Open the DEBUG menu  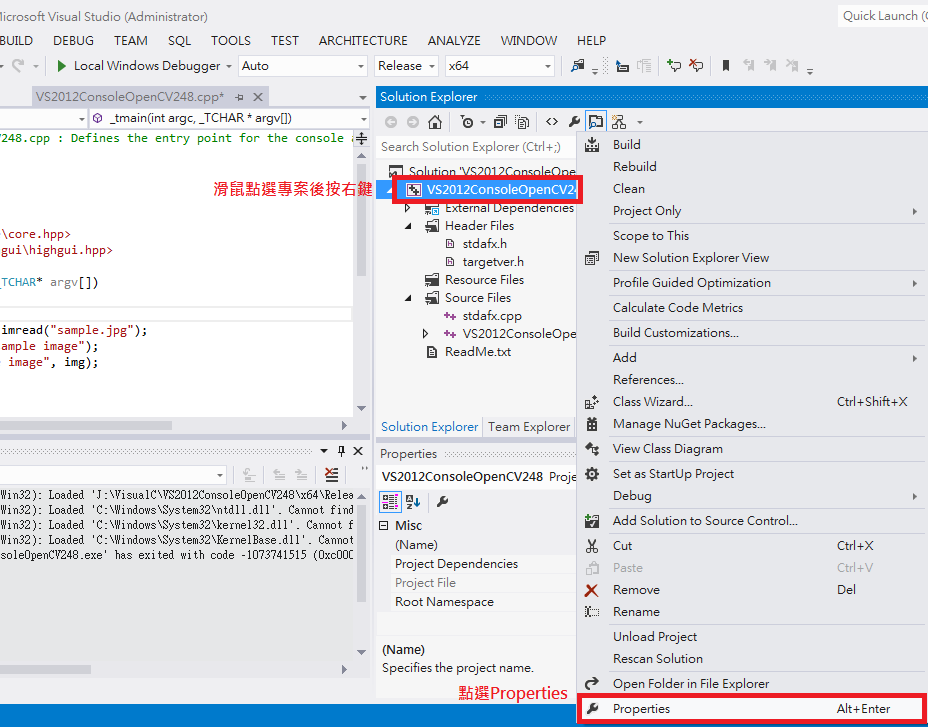[73, 41]
